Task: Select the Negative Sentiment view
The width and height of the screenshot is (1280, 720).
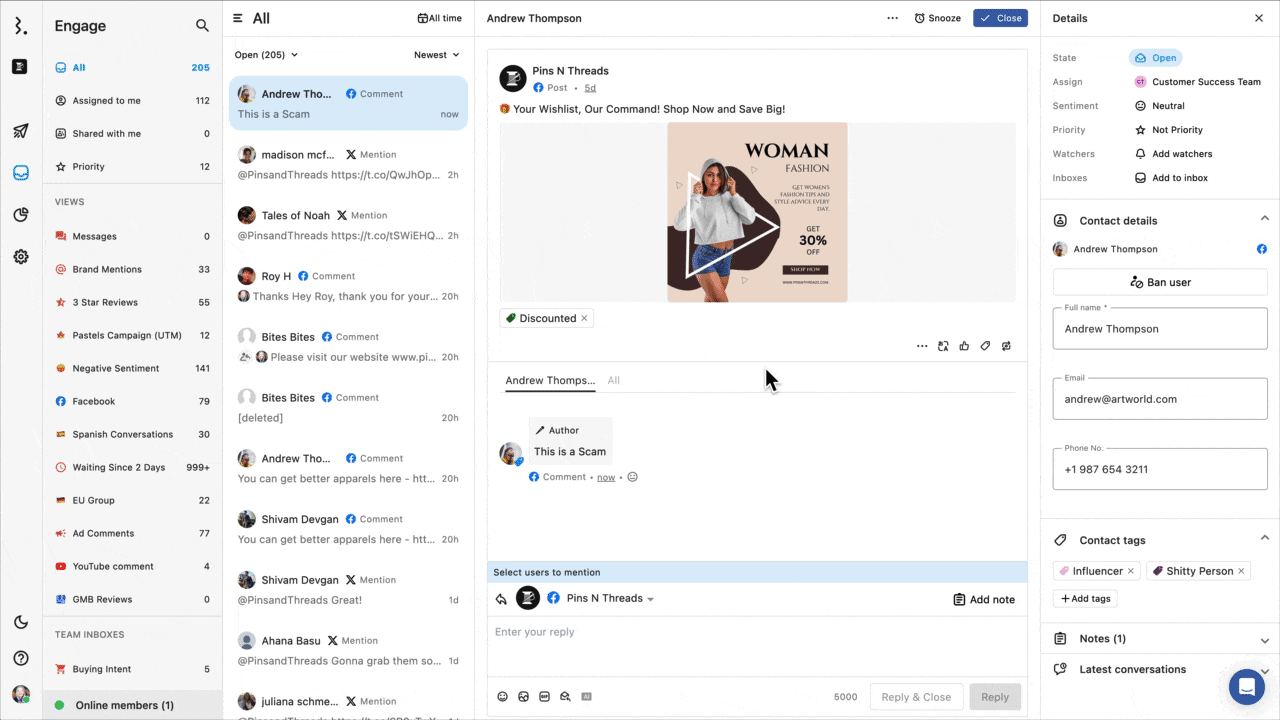Action: click(115, 368)
